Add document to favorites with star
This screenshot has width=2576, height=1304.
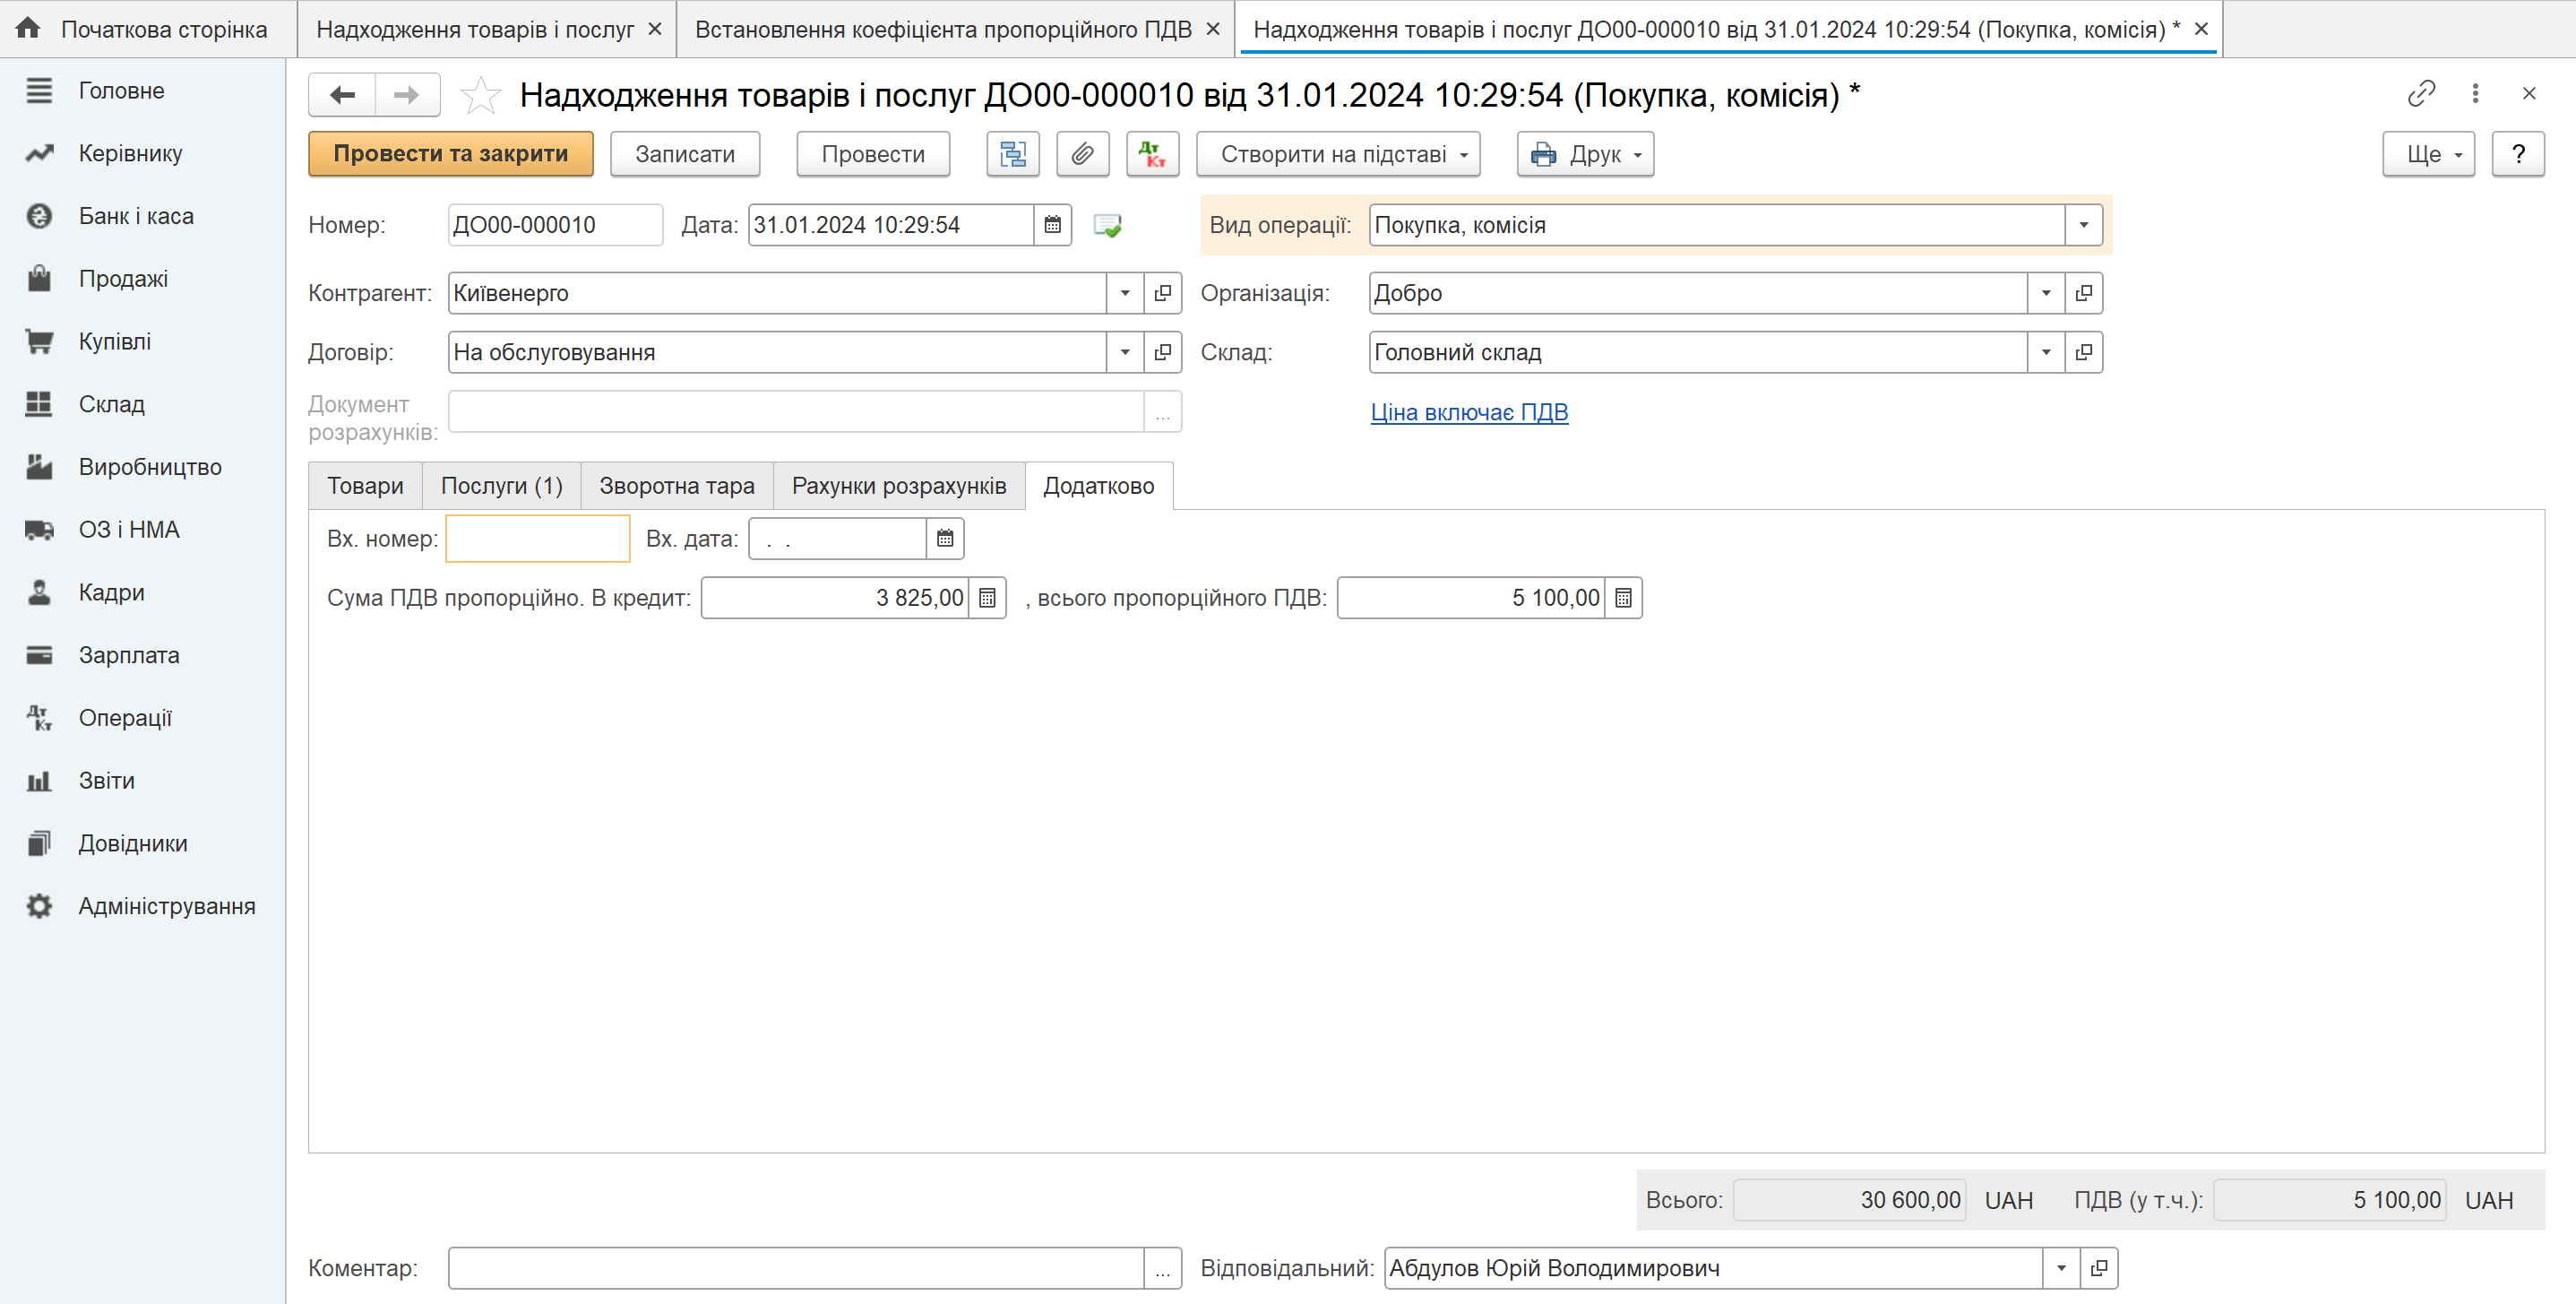(x=480, y=95)
